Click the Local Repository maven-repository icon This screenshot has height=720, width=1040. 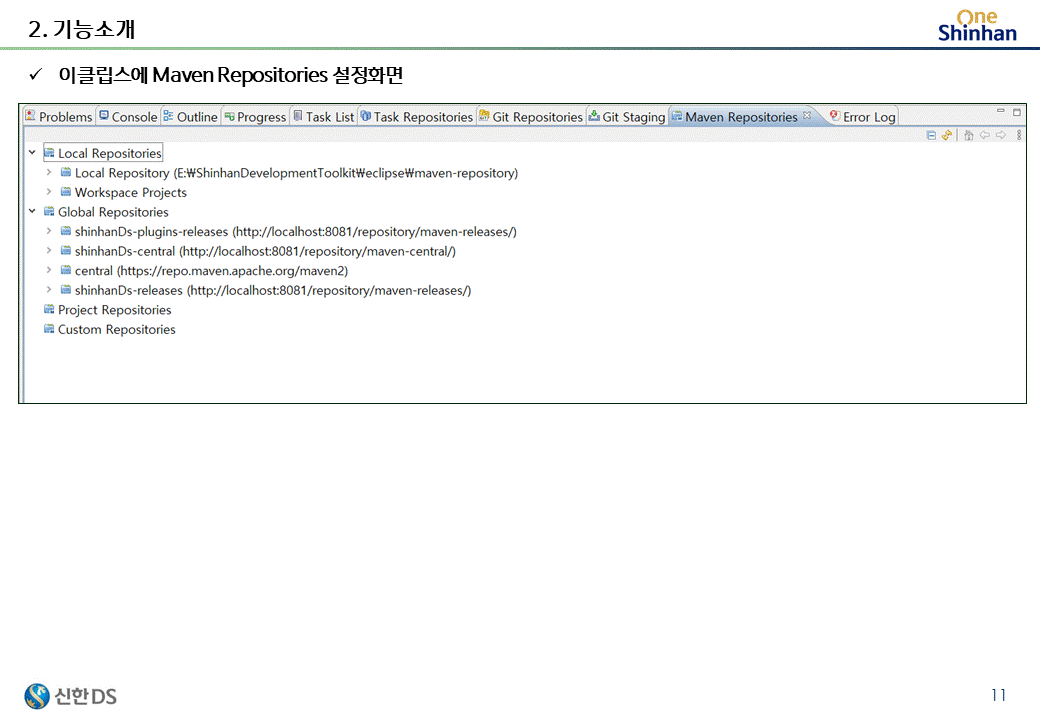pos(66,172)
